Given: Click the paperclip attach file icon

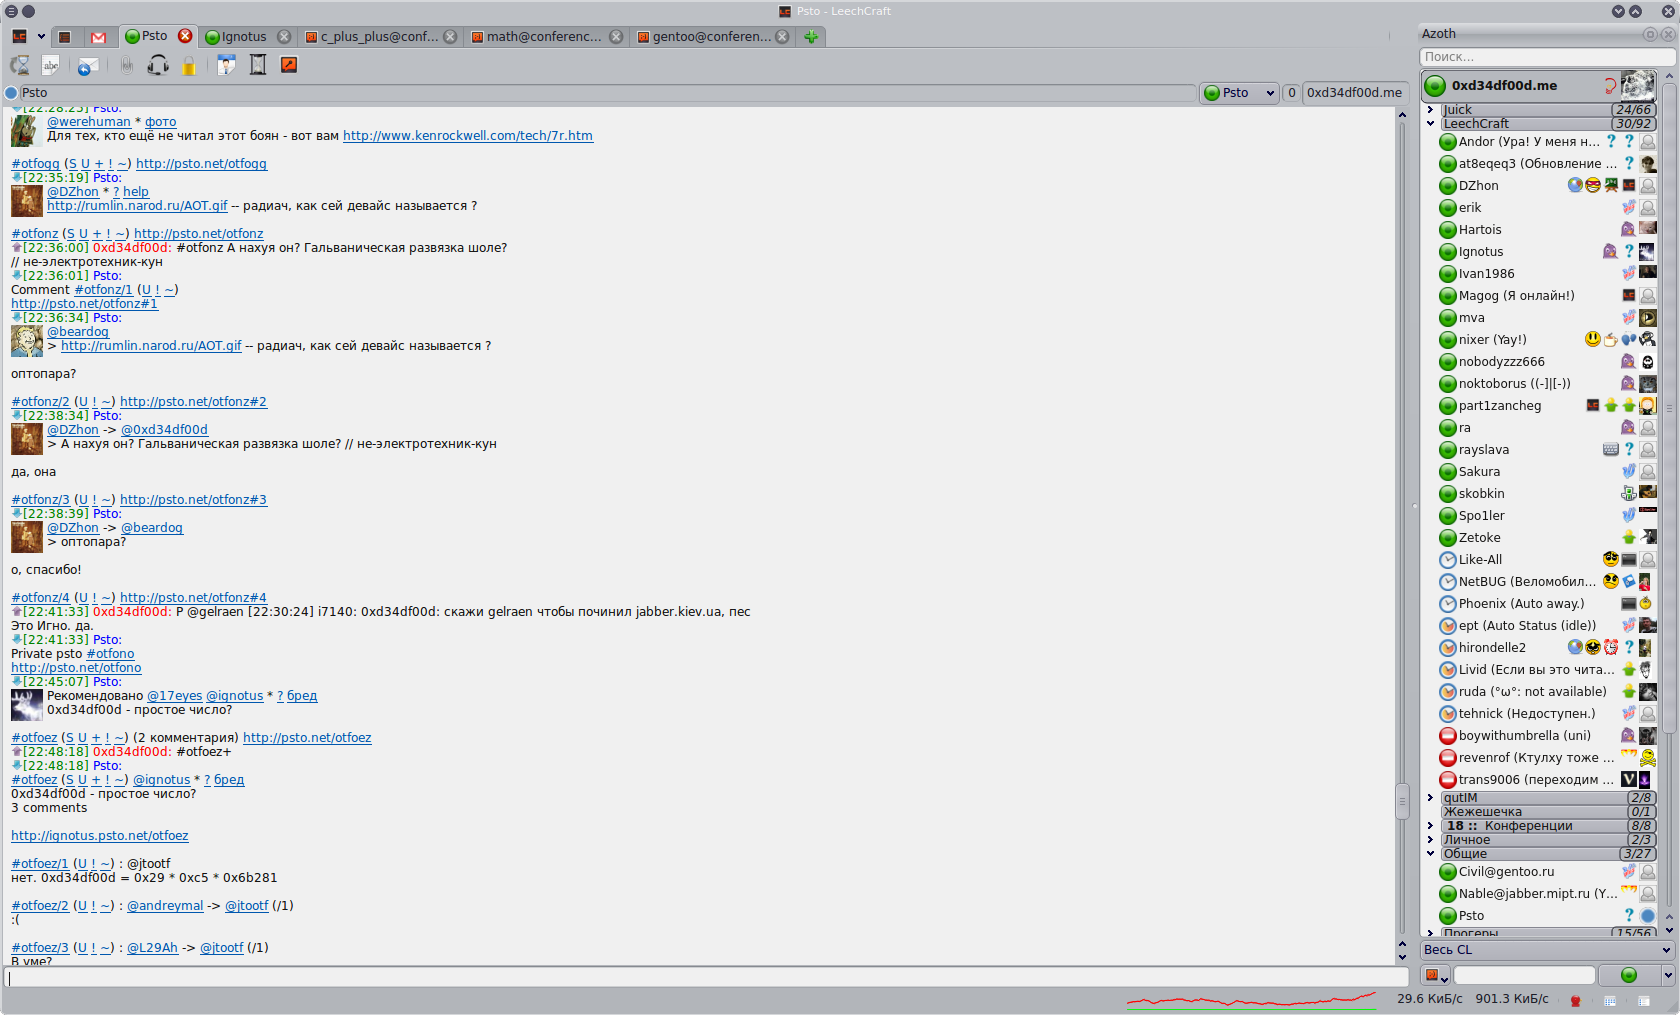Looking at the screenshot, I should point(126,65).
